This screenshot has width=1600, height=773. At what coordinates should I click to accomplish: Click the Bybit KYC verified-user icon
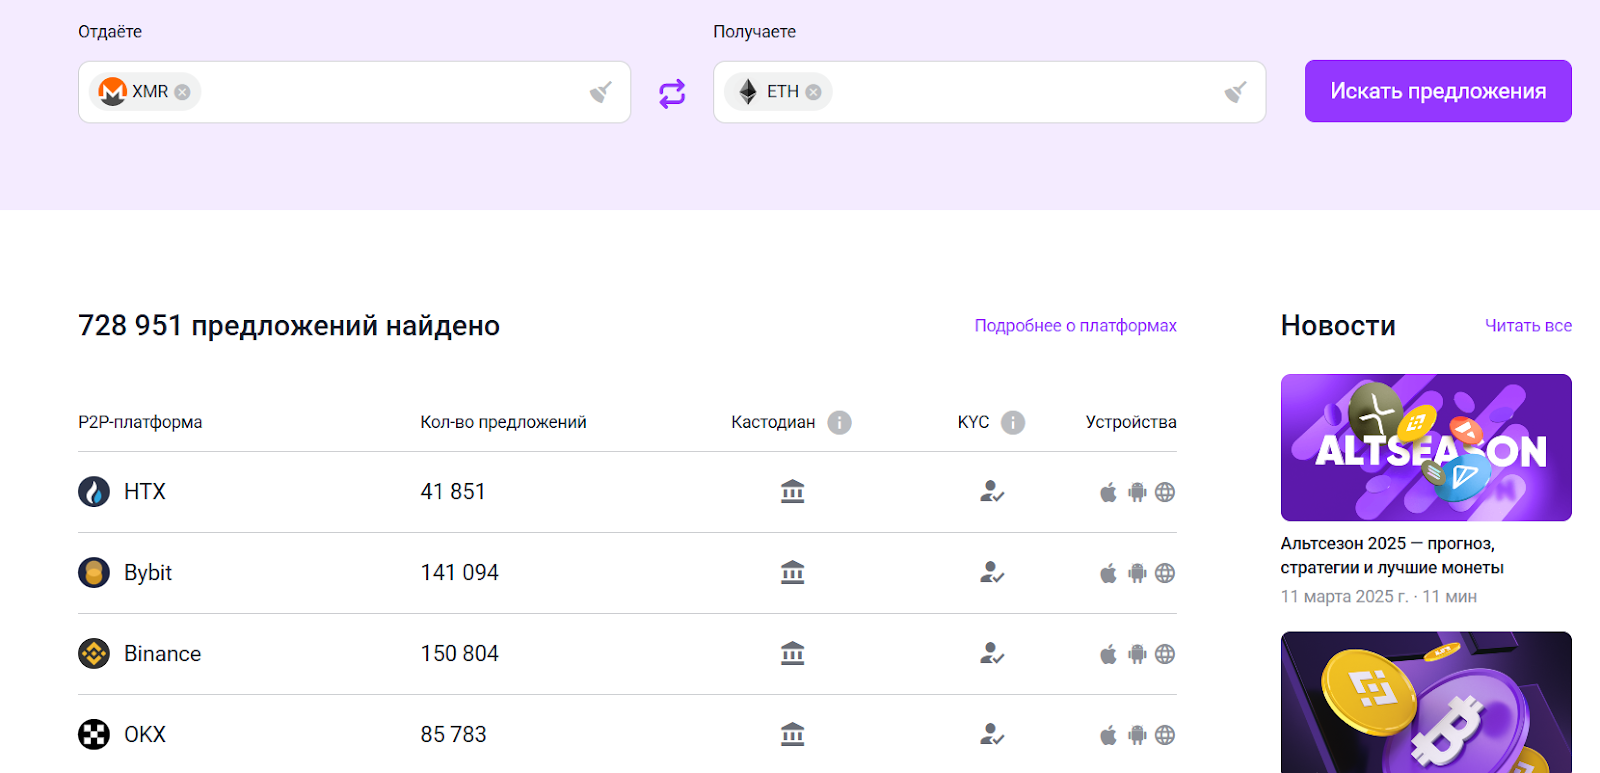tap(991, 573)
